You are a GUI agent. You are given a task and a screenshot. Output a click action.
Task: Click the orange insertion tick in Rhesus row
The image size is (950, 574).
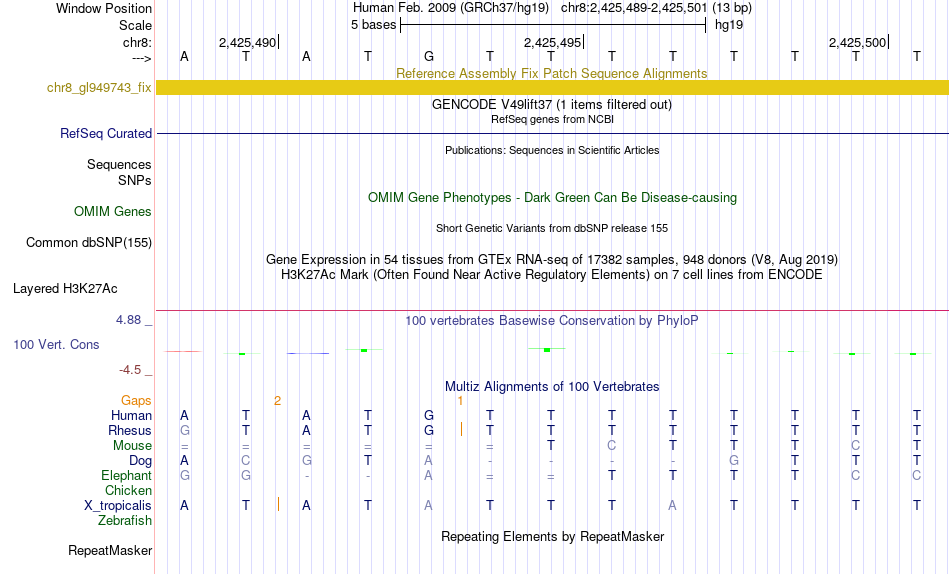coord(462,429)
